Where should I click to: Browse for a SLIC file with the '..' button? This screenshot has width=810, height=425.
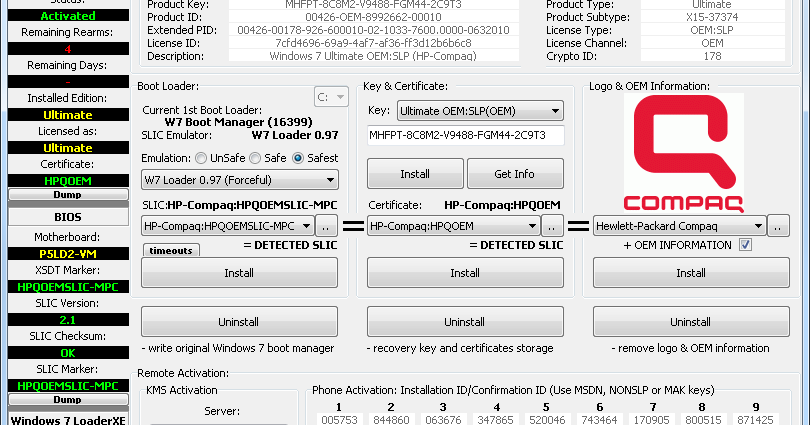pyautogui.click(x=326, y=226)
